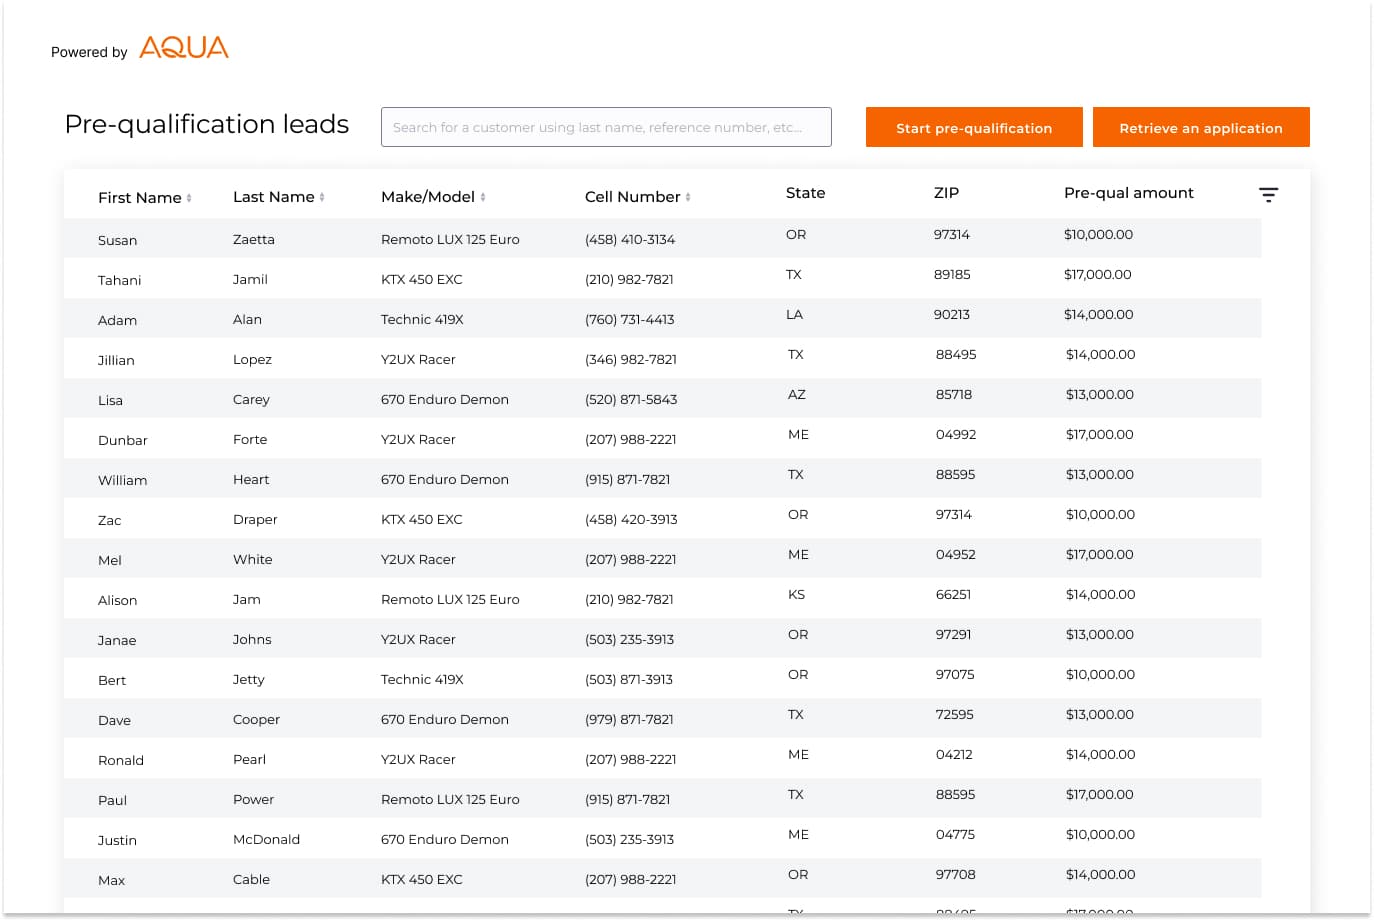1374x921 pixels.
Task: Click last name Jetty
Action: pos(249,679)
